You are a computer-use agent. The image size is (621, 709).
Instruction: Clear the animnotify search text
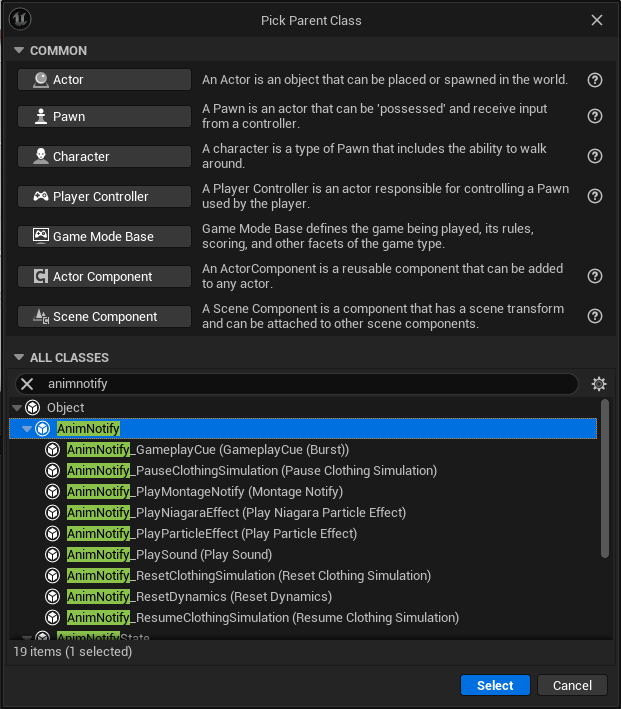pyautogui.click(x=27, y=384)
